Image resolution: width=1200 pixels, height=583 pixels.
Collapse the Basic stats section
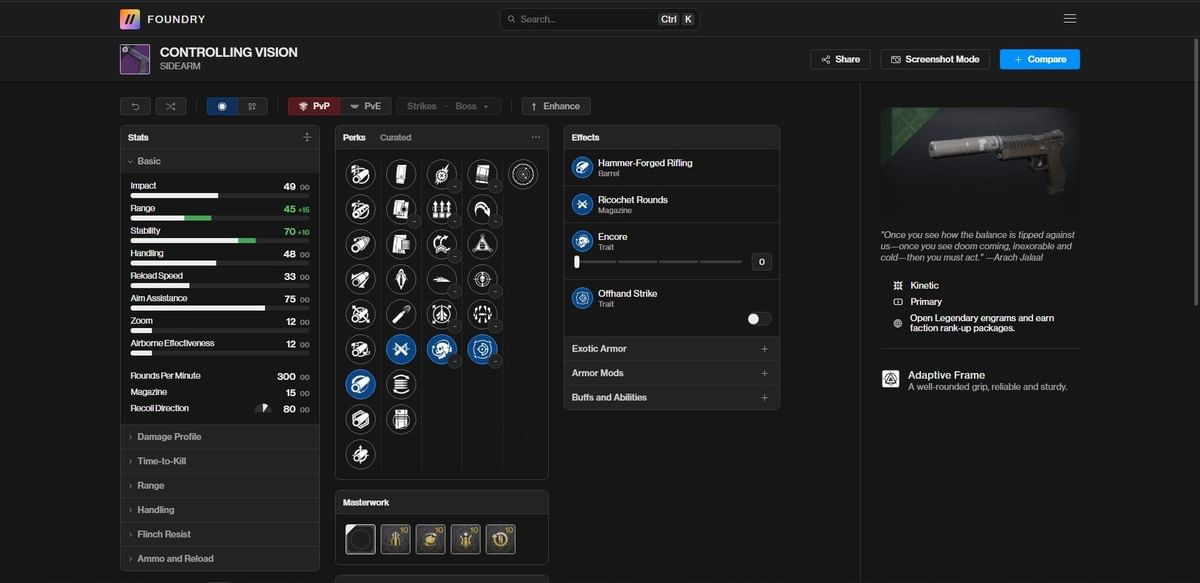(x=148, y=160)
